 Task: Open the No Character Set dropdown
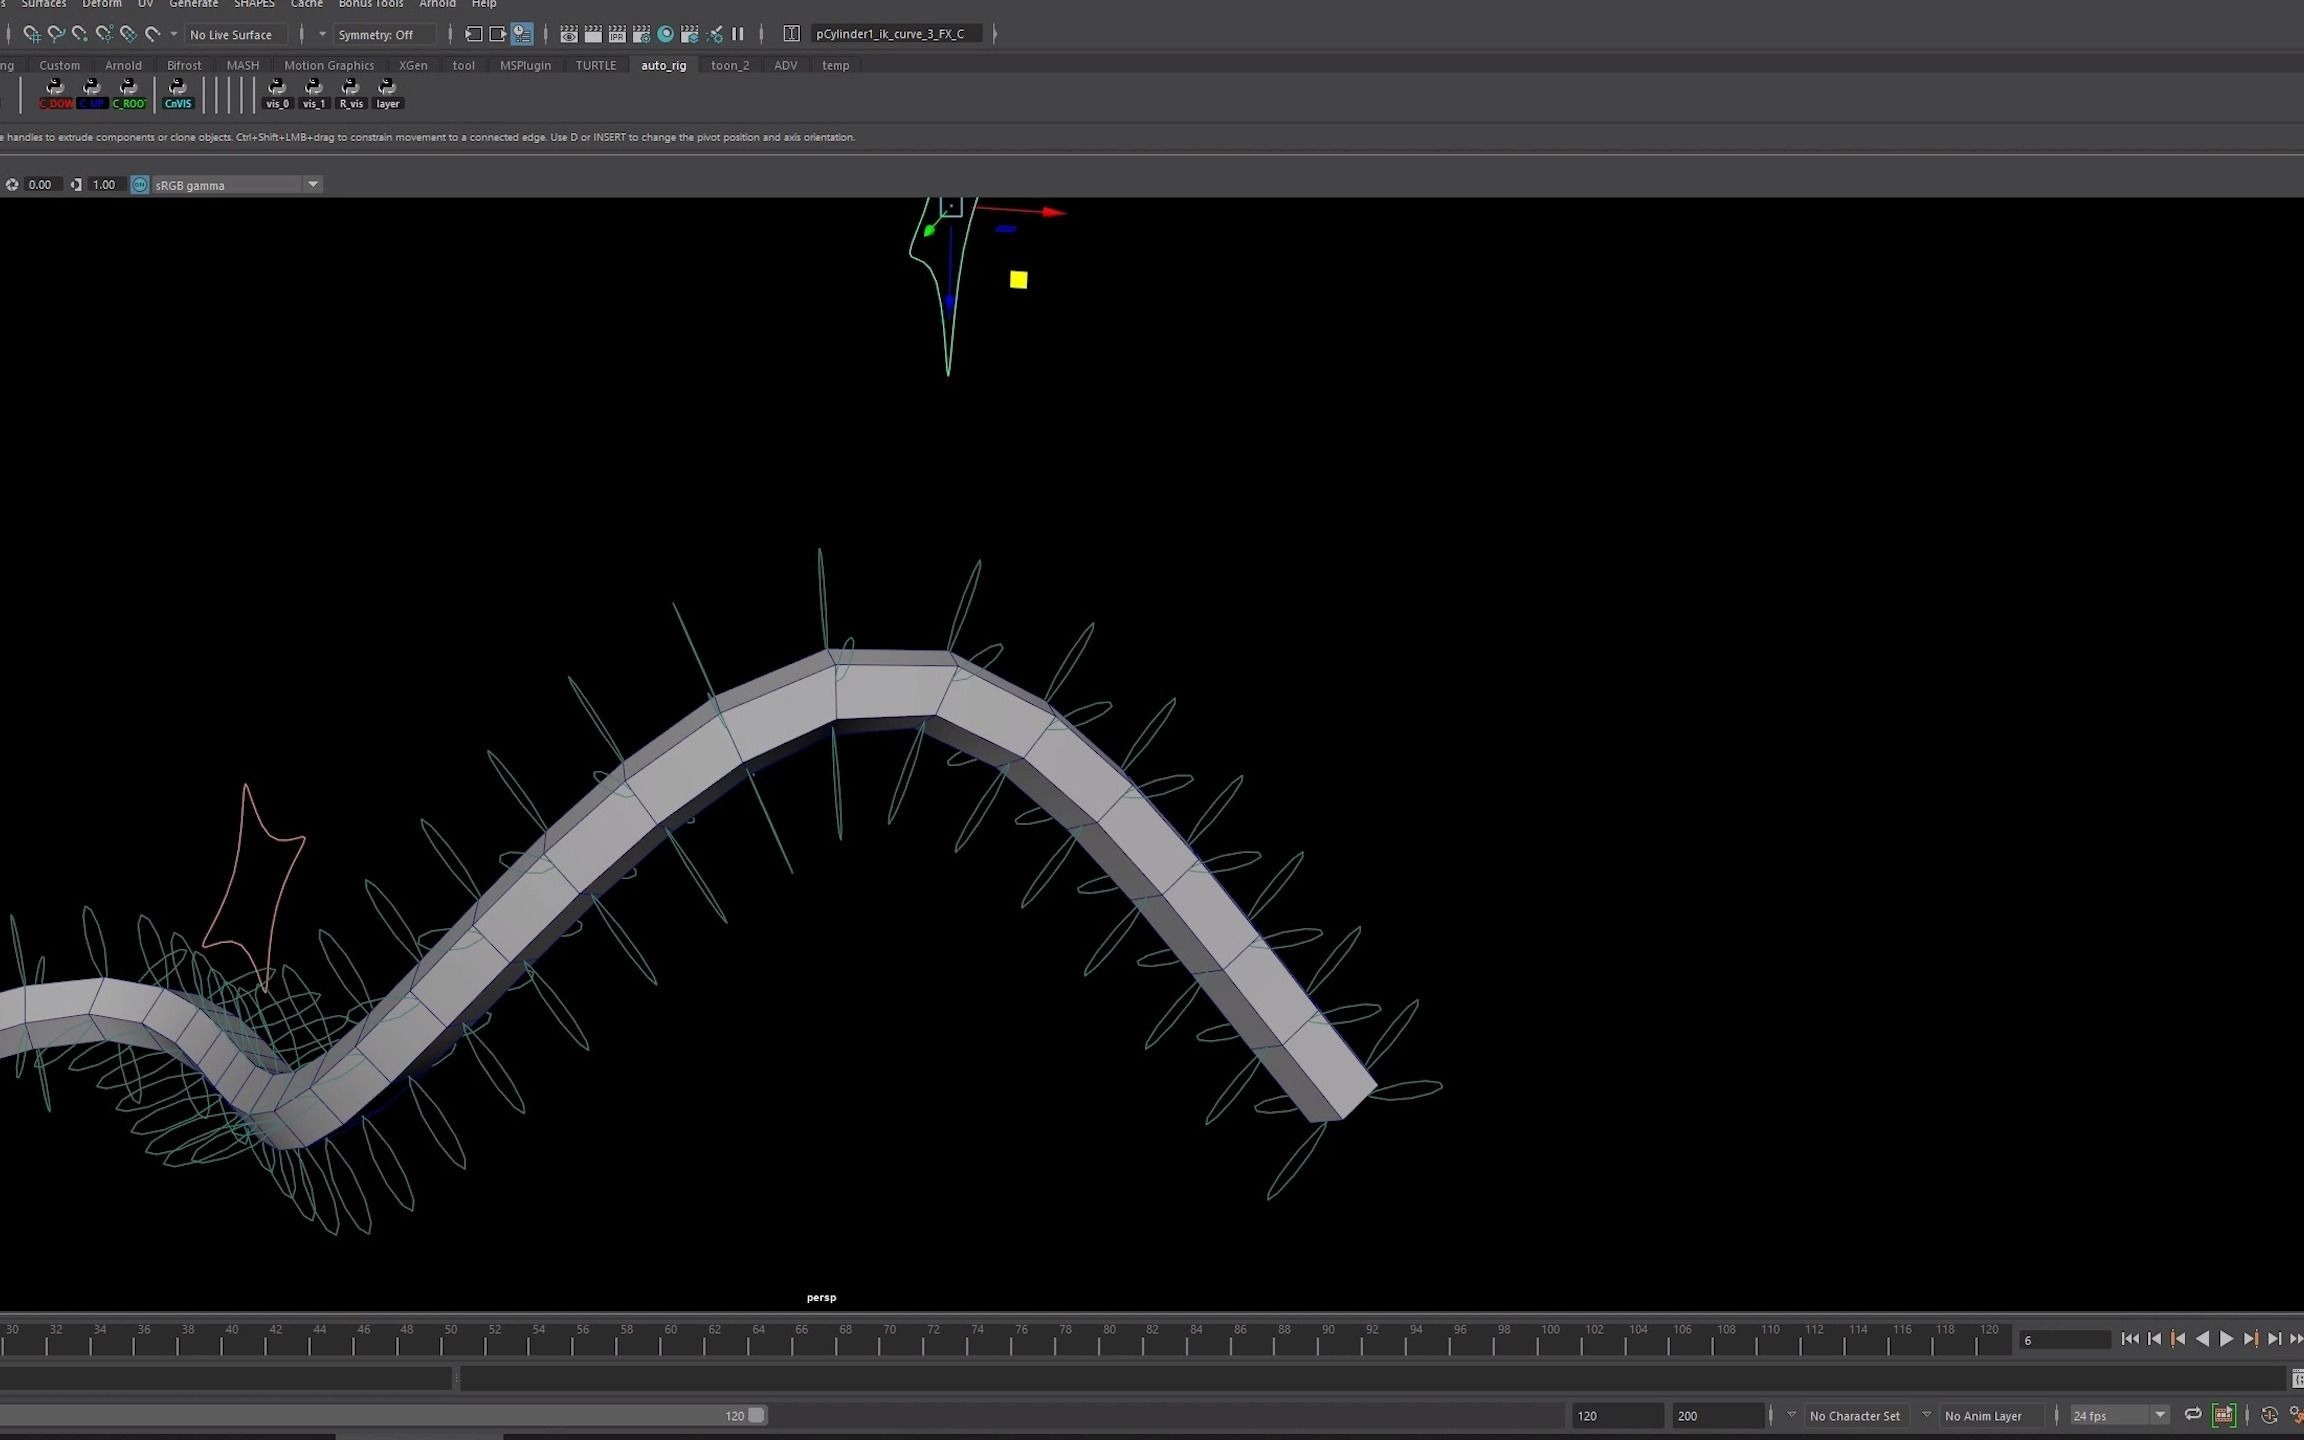(1855, 1415)
